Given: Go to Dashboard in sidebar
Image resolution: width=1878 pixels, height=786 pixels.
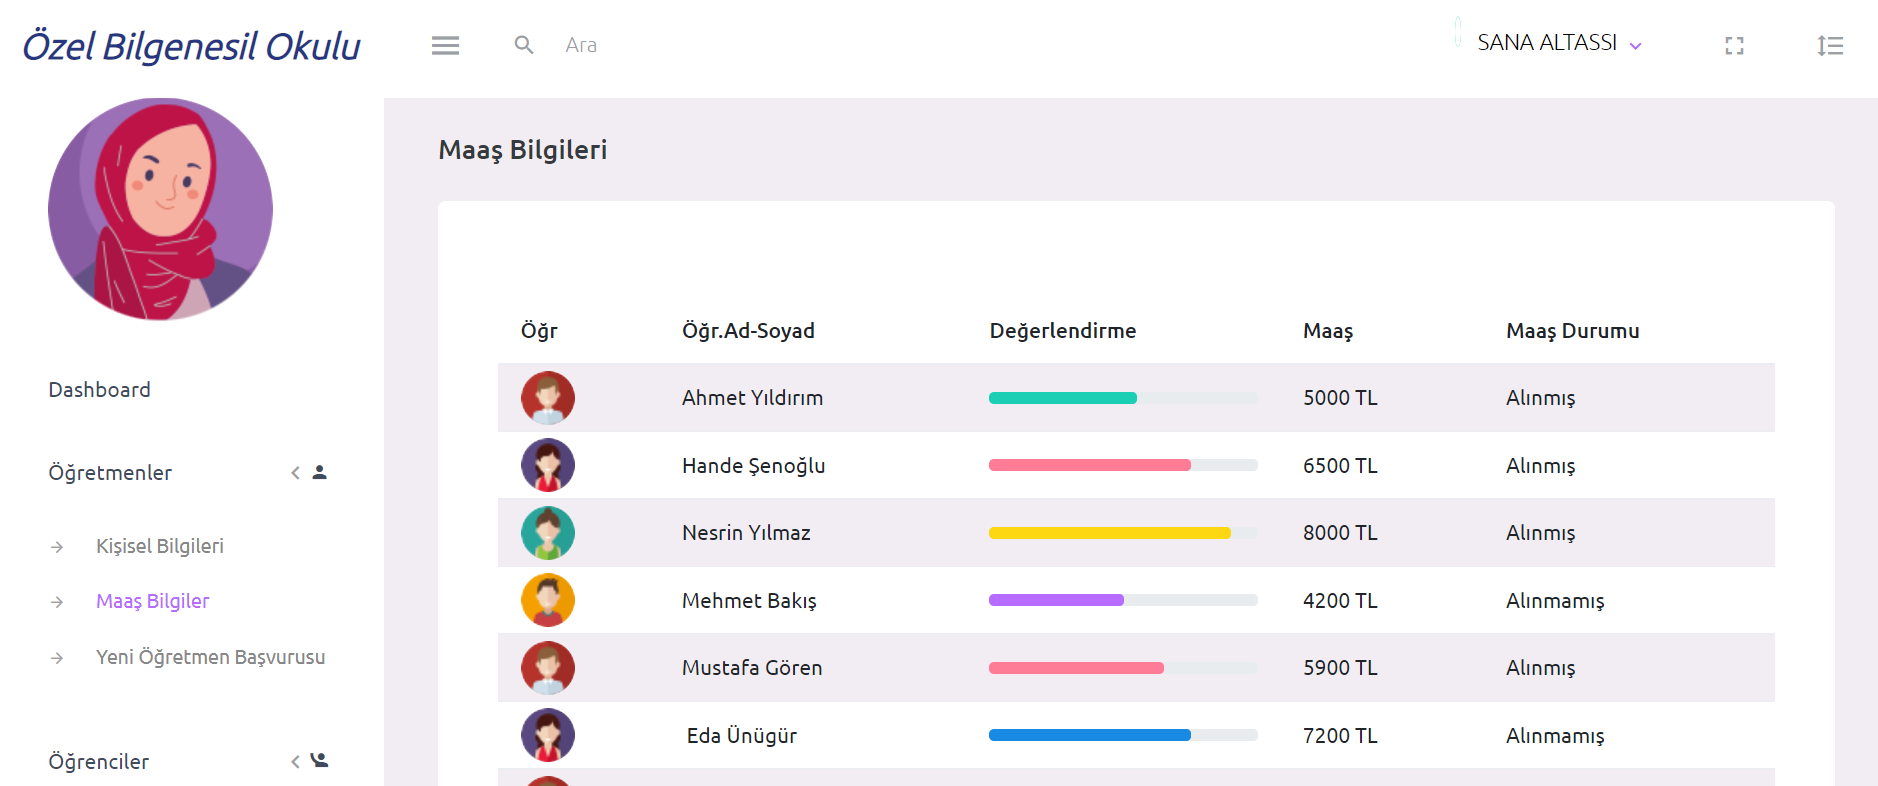Looking at the screenshot, I should [x=100, y=390].
